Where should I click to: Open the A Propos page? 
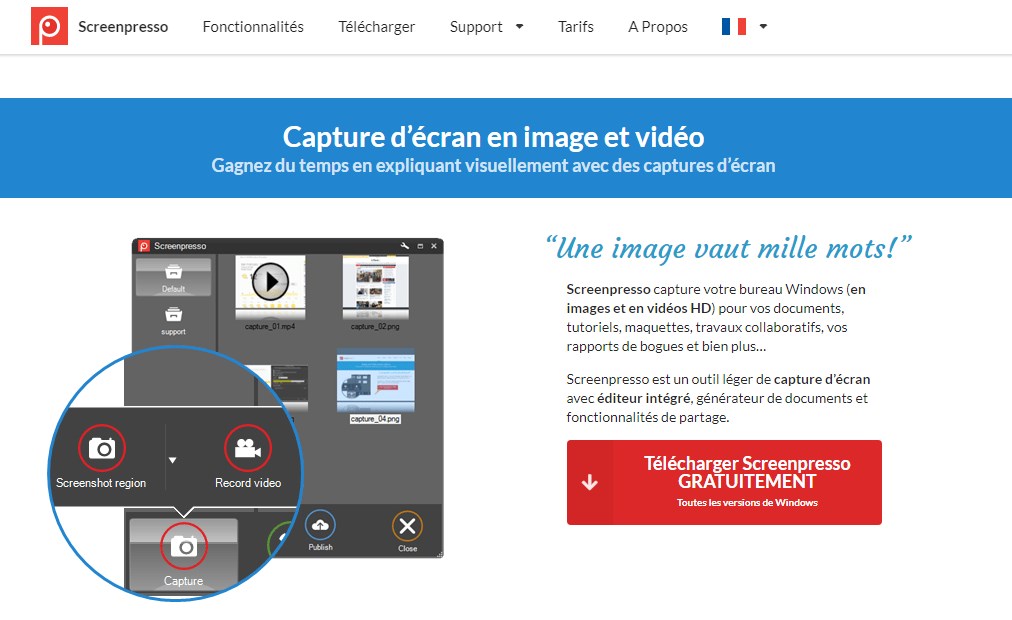point(658,26)
